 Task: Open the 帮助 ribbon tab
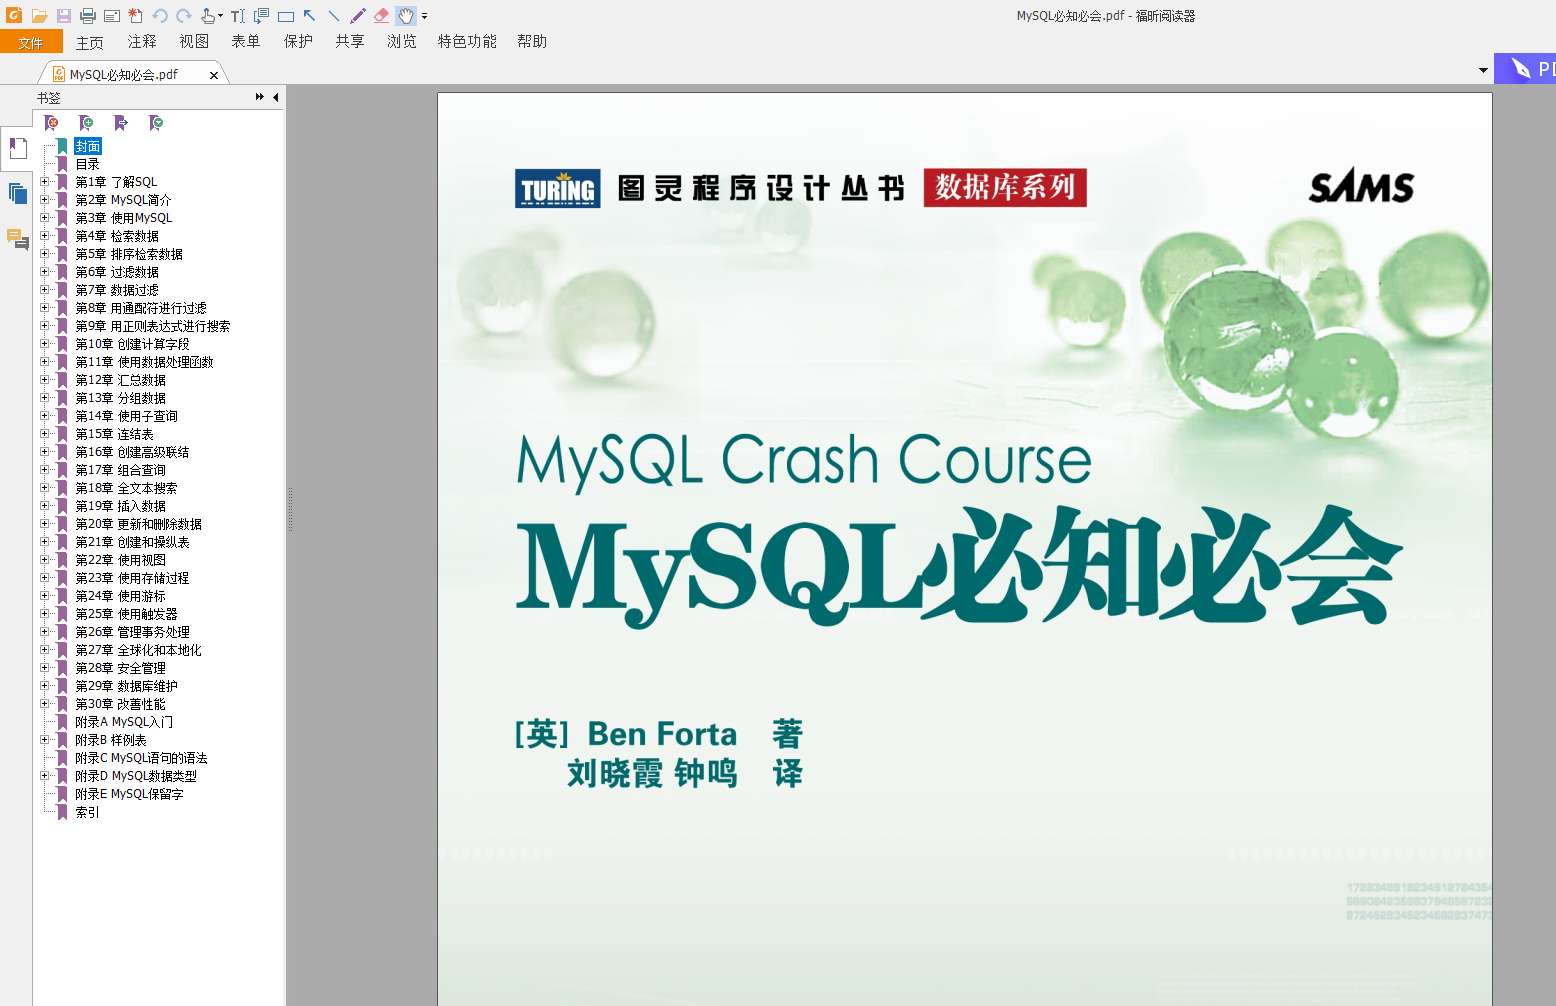pyautogui.click(x=532, y=41)
